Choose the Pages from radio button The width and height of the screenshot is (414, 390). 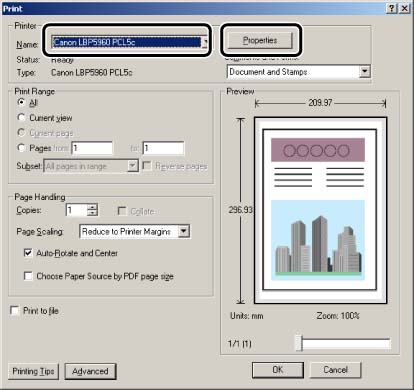pos(21,147)
